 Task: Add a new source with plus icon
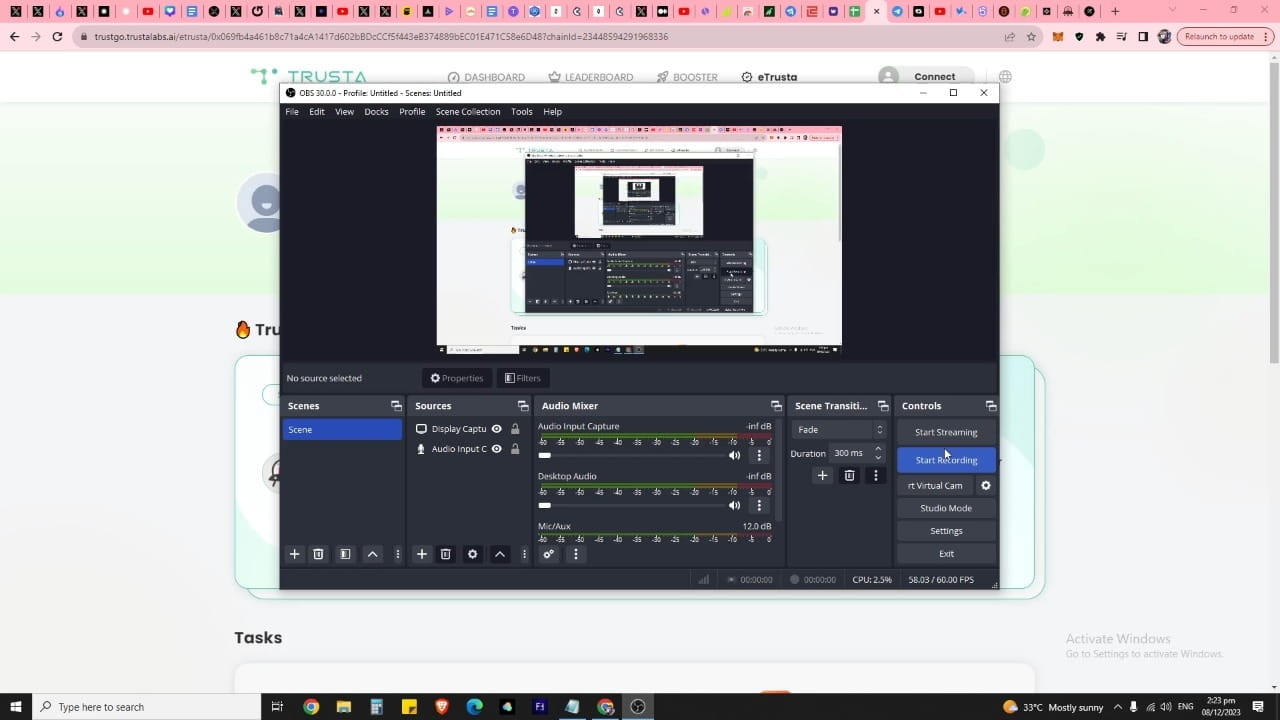pyautogui.click(x=421, y=554)
